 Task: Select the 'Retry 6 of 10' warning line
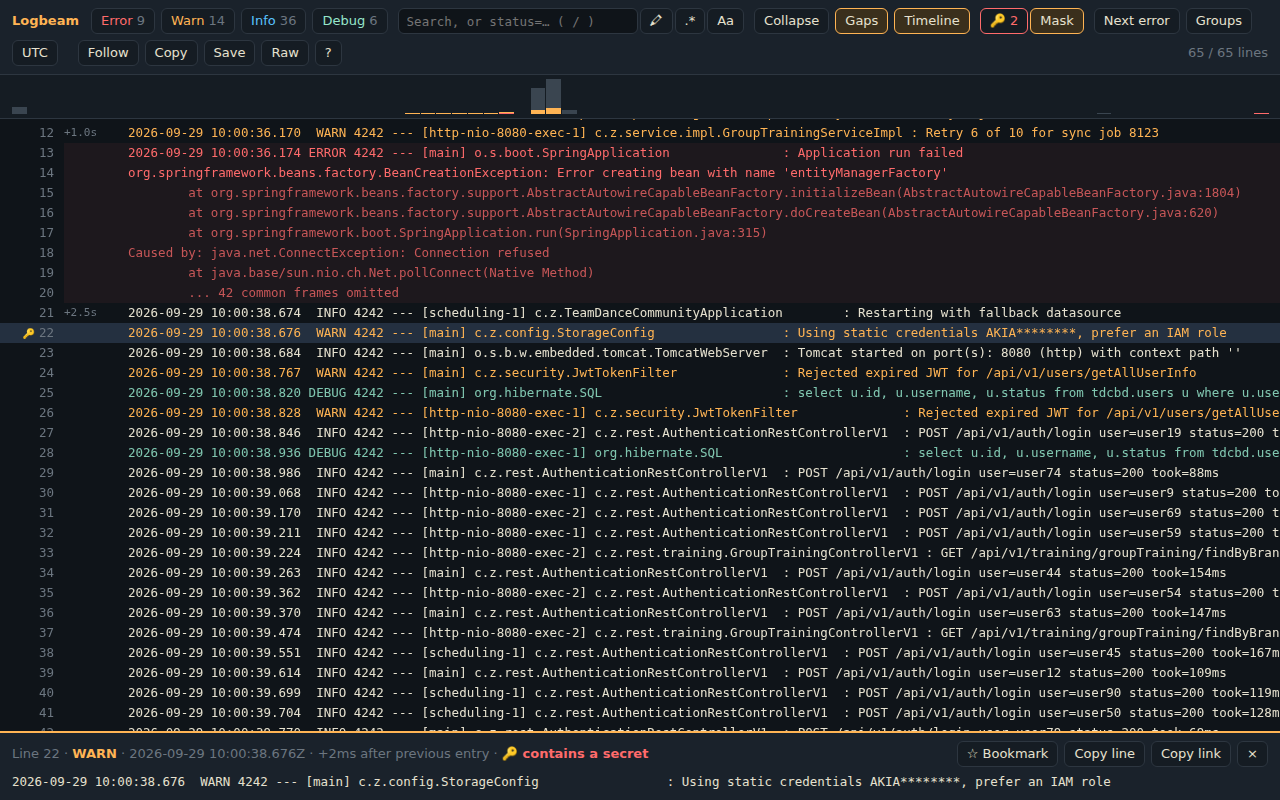point(640,133)
